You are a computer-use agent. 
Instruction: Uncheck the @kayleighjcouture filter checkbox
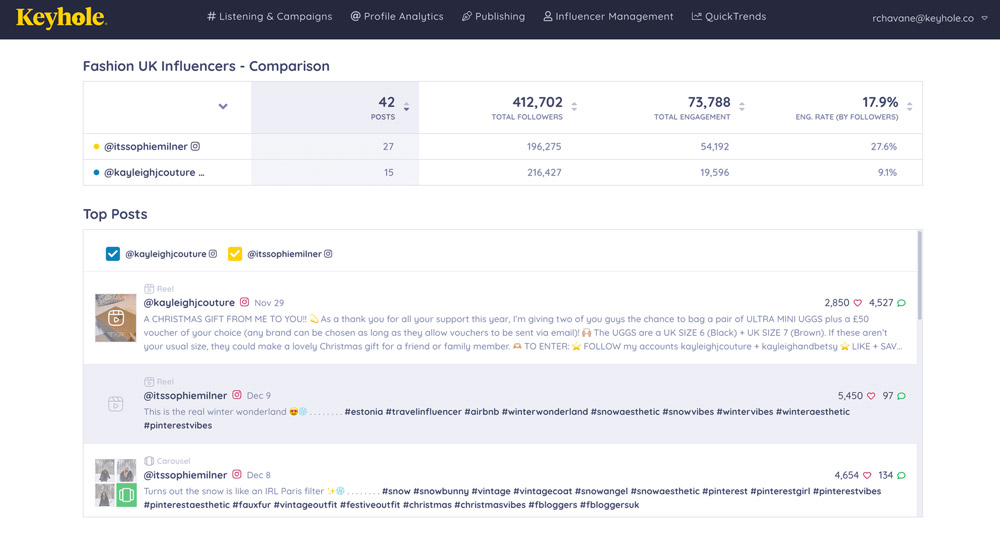point(113,254)
